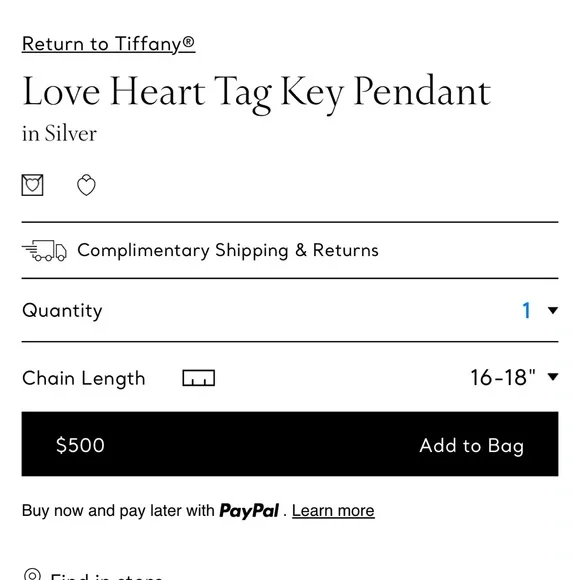The image size is (580, 580).
Task: Open the Return to Tiffany® collection link
Action: (x=108, y=44)
